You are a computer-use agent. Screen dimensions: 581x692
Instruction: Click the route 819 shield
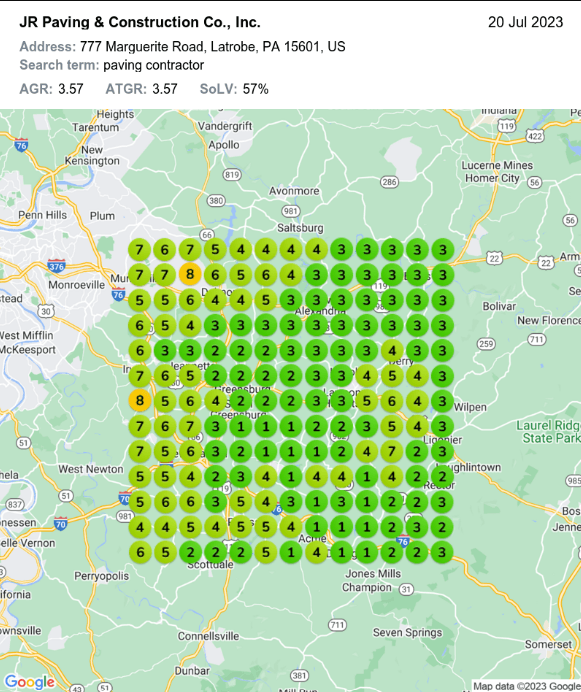(232, 175)
